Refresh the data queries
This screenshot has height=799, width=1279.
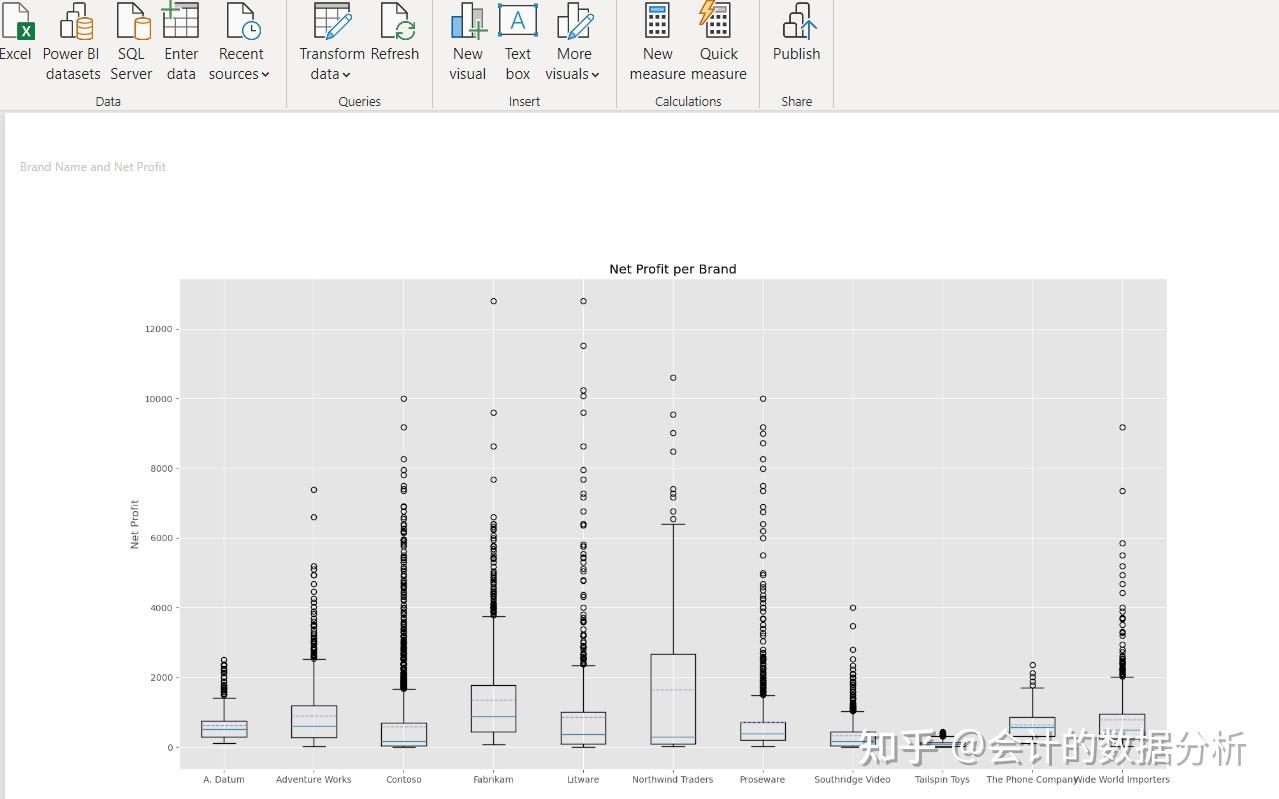pos(395,34)
